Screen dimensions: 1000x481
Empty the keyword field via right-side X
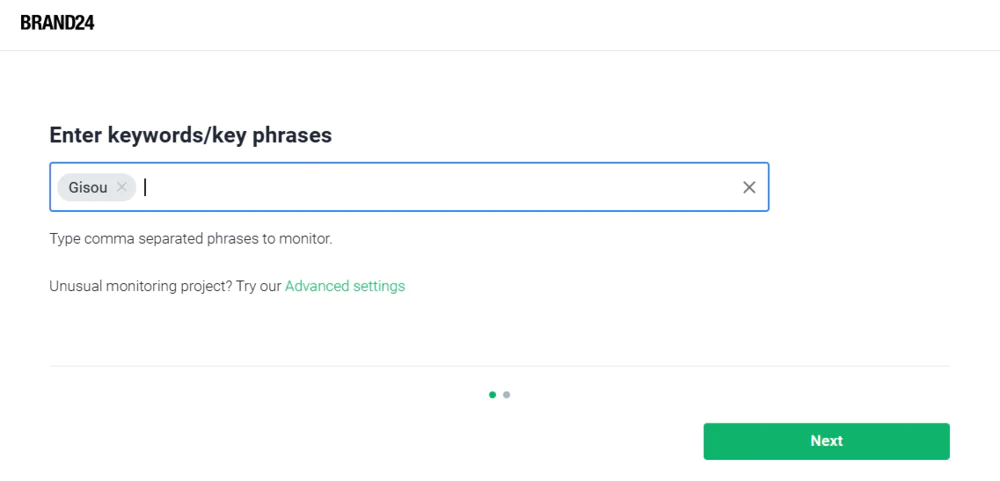[x=749, y=187]
